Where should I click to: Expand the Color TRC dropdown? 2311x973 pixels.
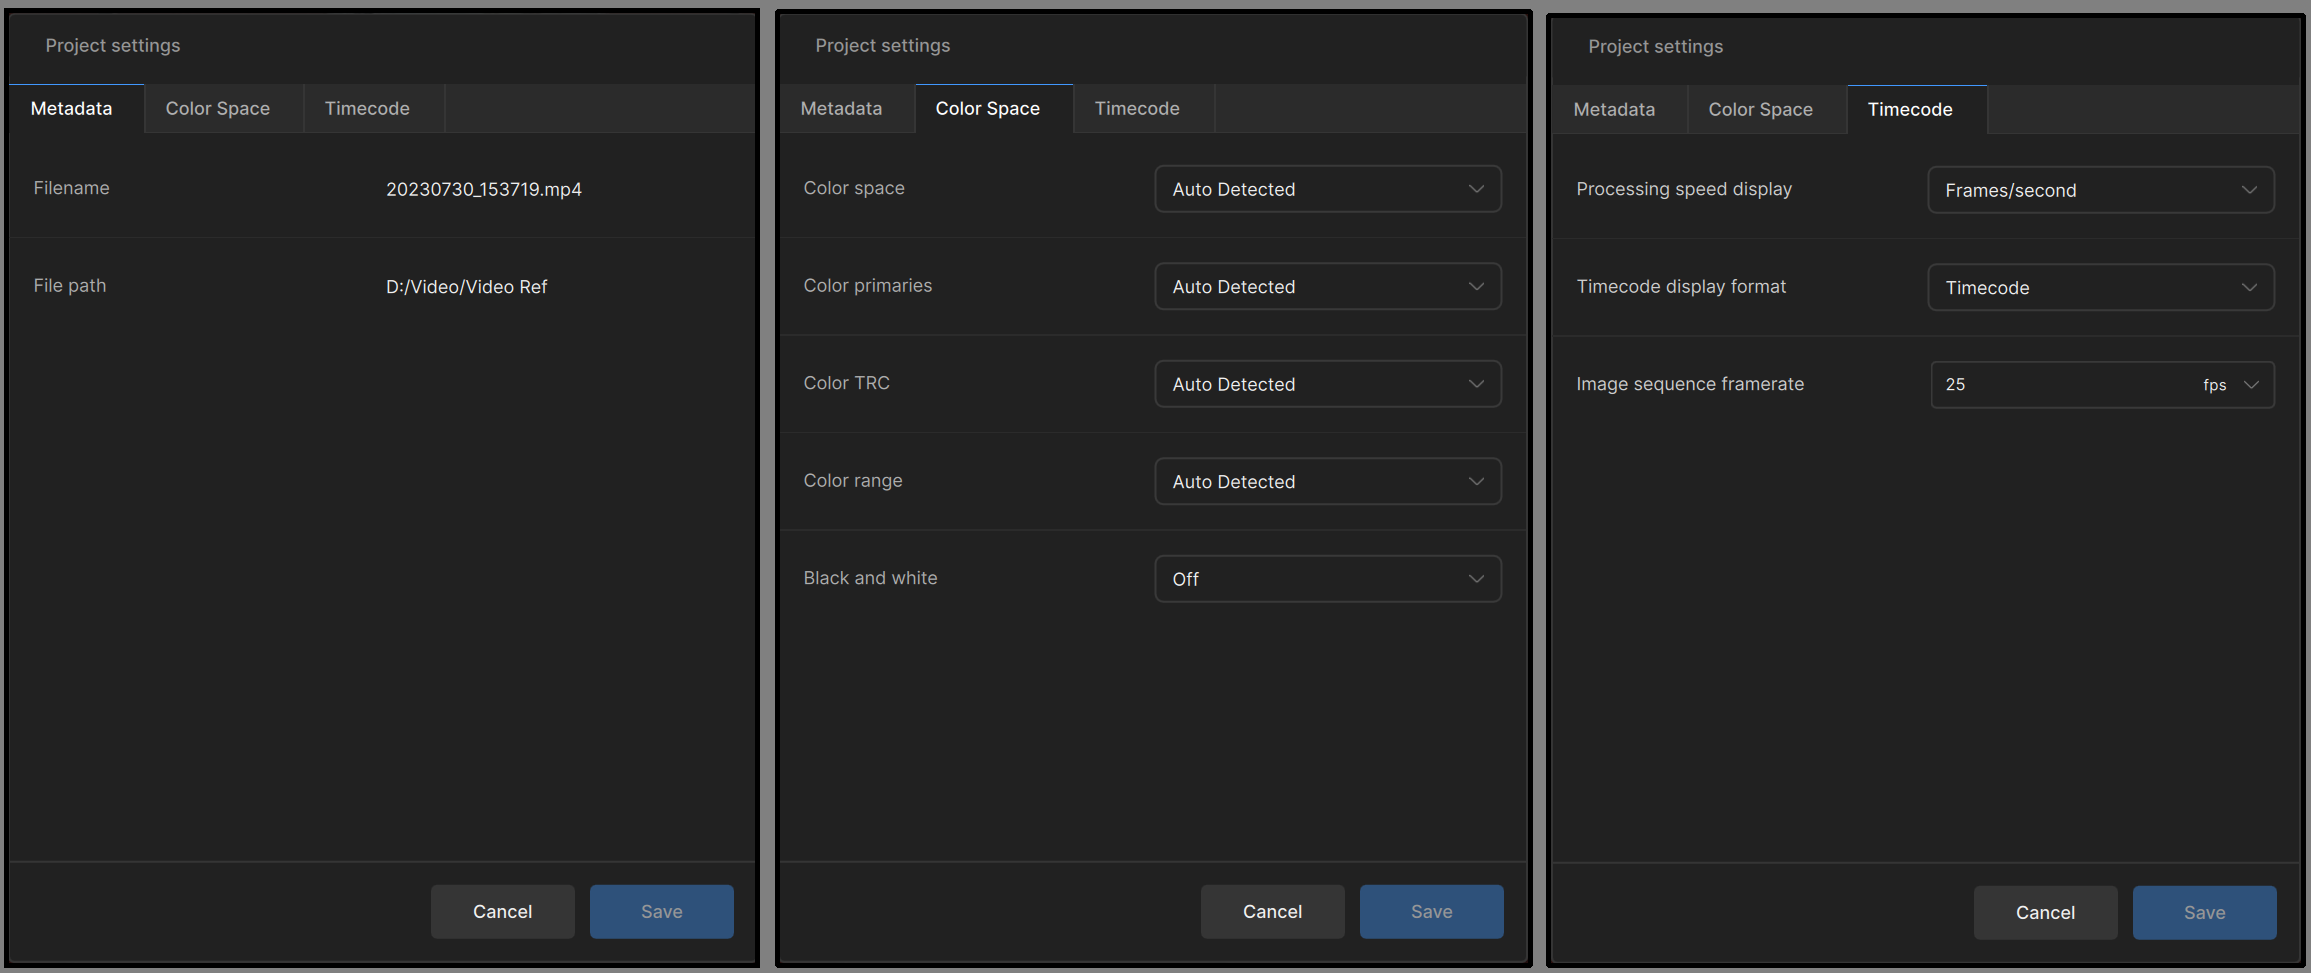1327,384
